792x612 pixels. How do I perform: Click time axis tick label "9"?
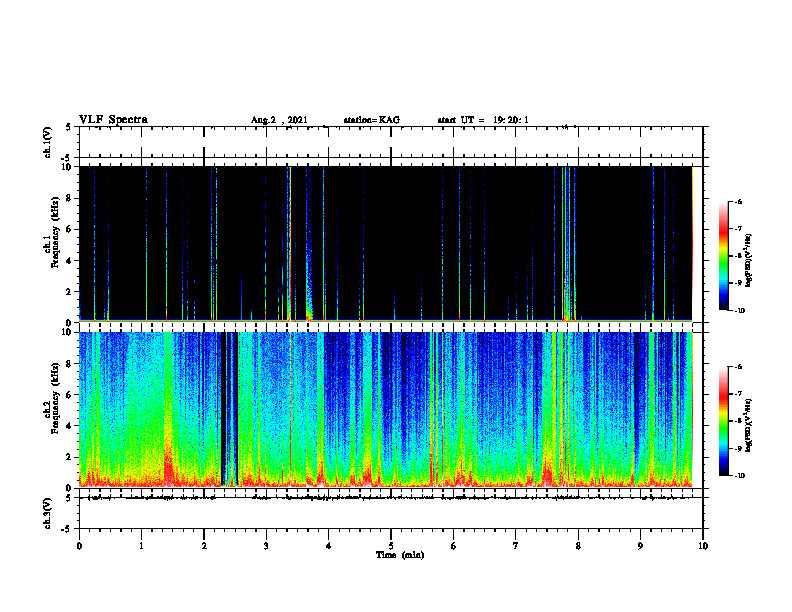coord(640,546)
